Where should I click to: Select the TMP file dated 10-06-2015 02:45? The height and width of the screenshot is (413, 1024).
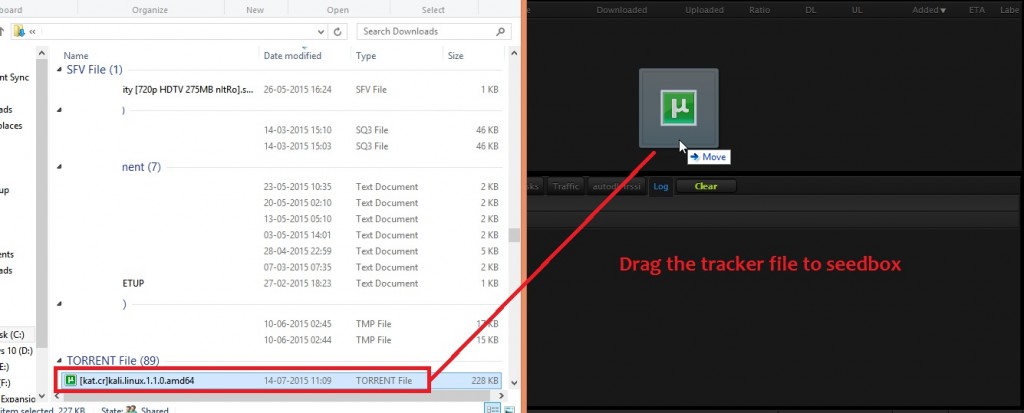281,323
